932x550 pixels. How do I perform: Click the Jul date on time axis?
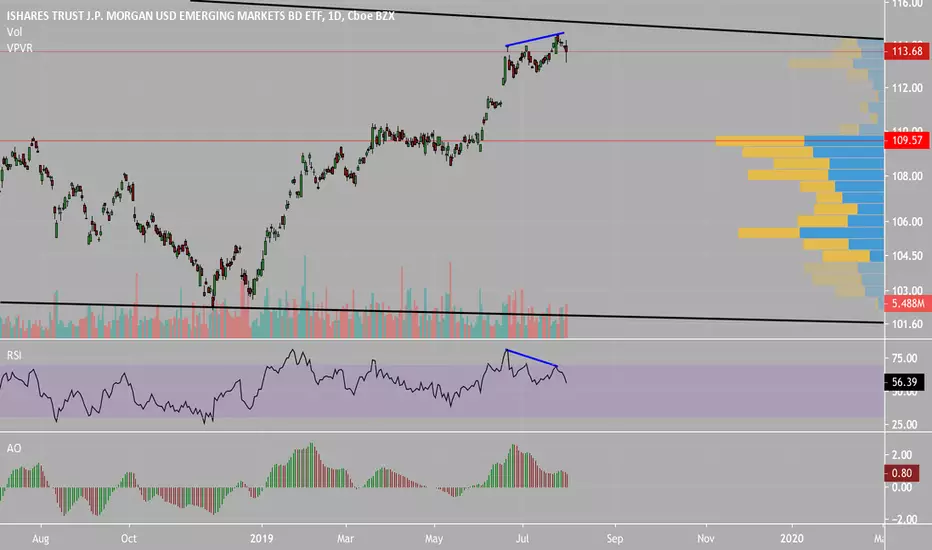522,539
